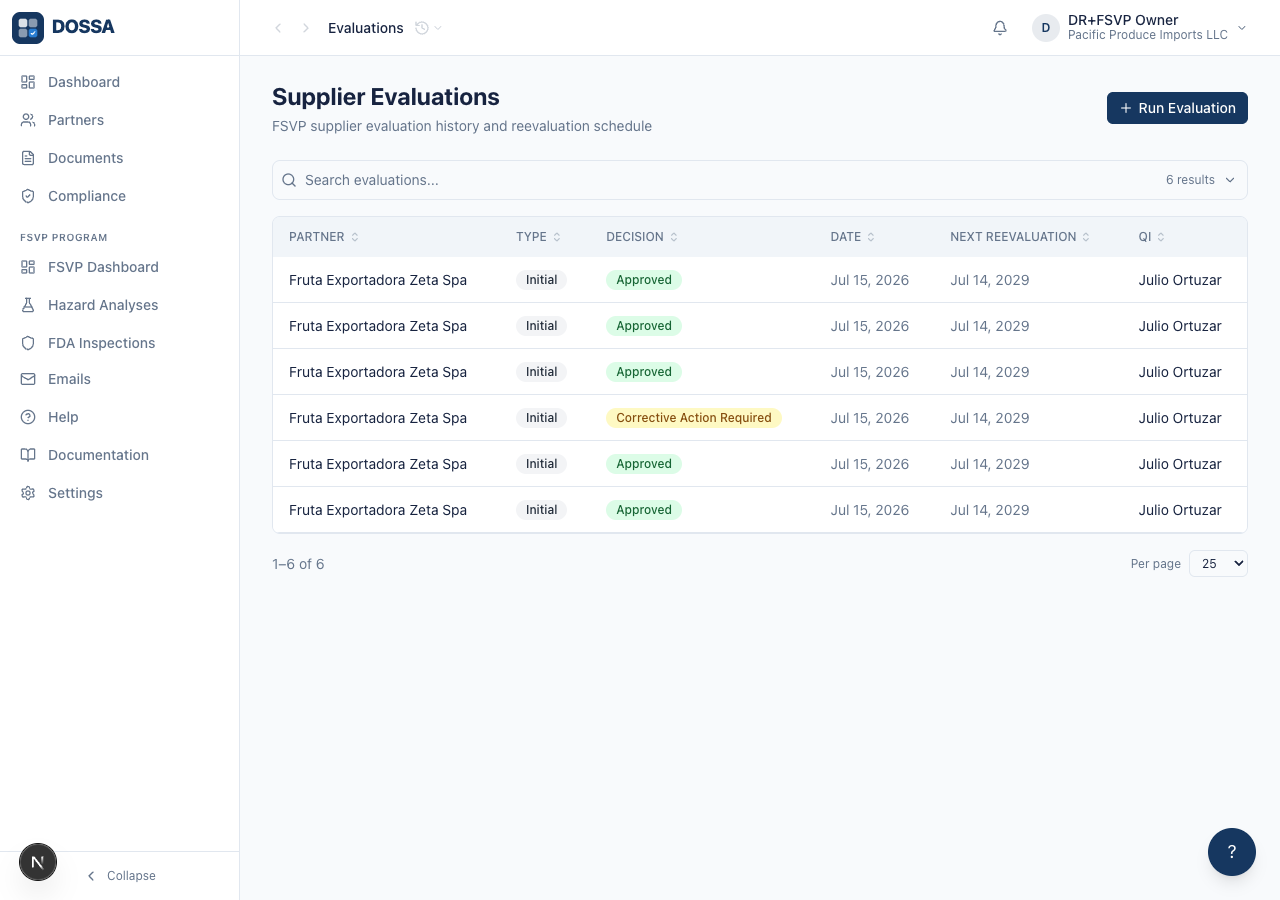Screen dimensions: 1280x900
Task: Expand the history dropdown chevron
Action: click(438, 28)
